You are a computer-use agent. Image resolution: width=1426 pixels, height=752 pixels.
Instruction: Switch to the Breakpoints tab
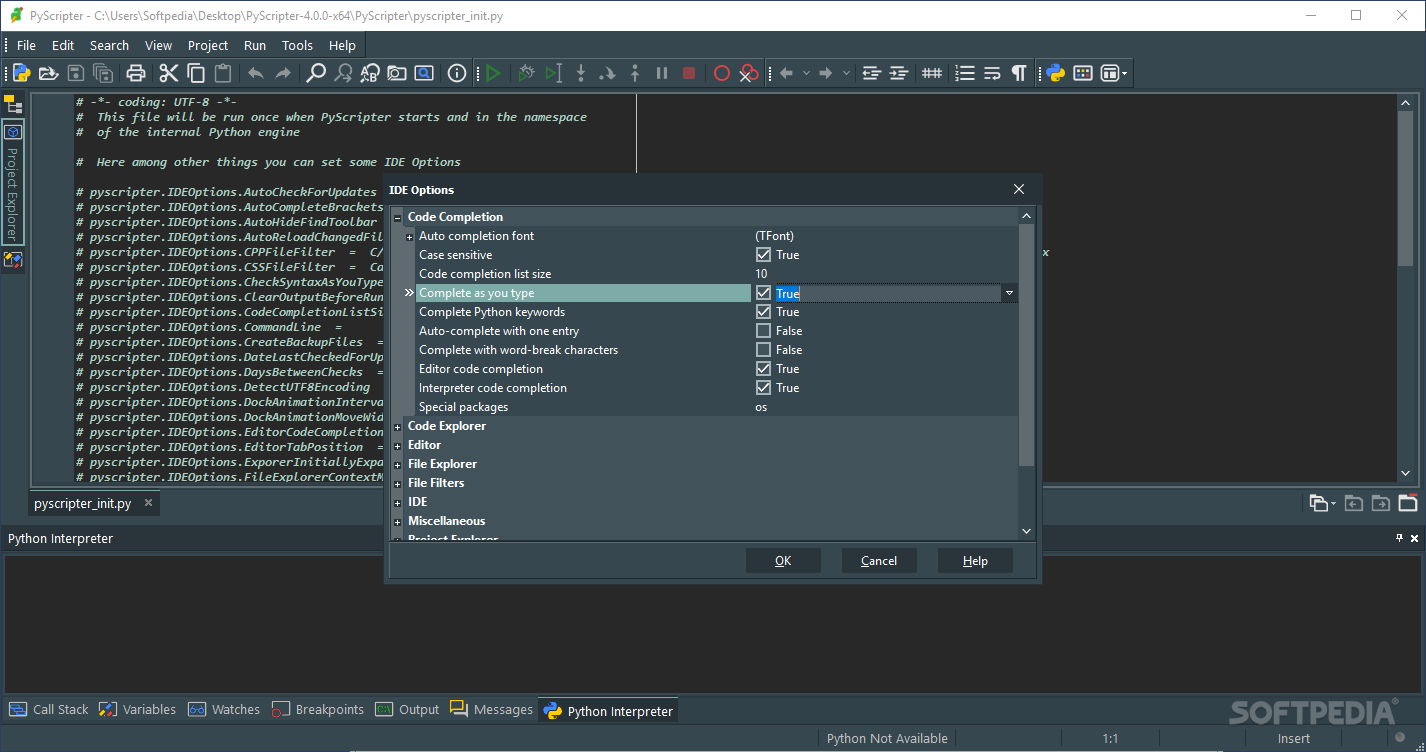(318, 710)
